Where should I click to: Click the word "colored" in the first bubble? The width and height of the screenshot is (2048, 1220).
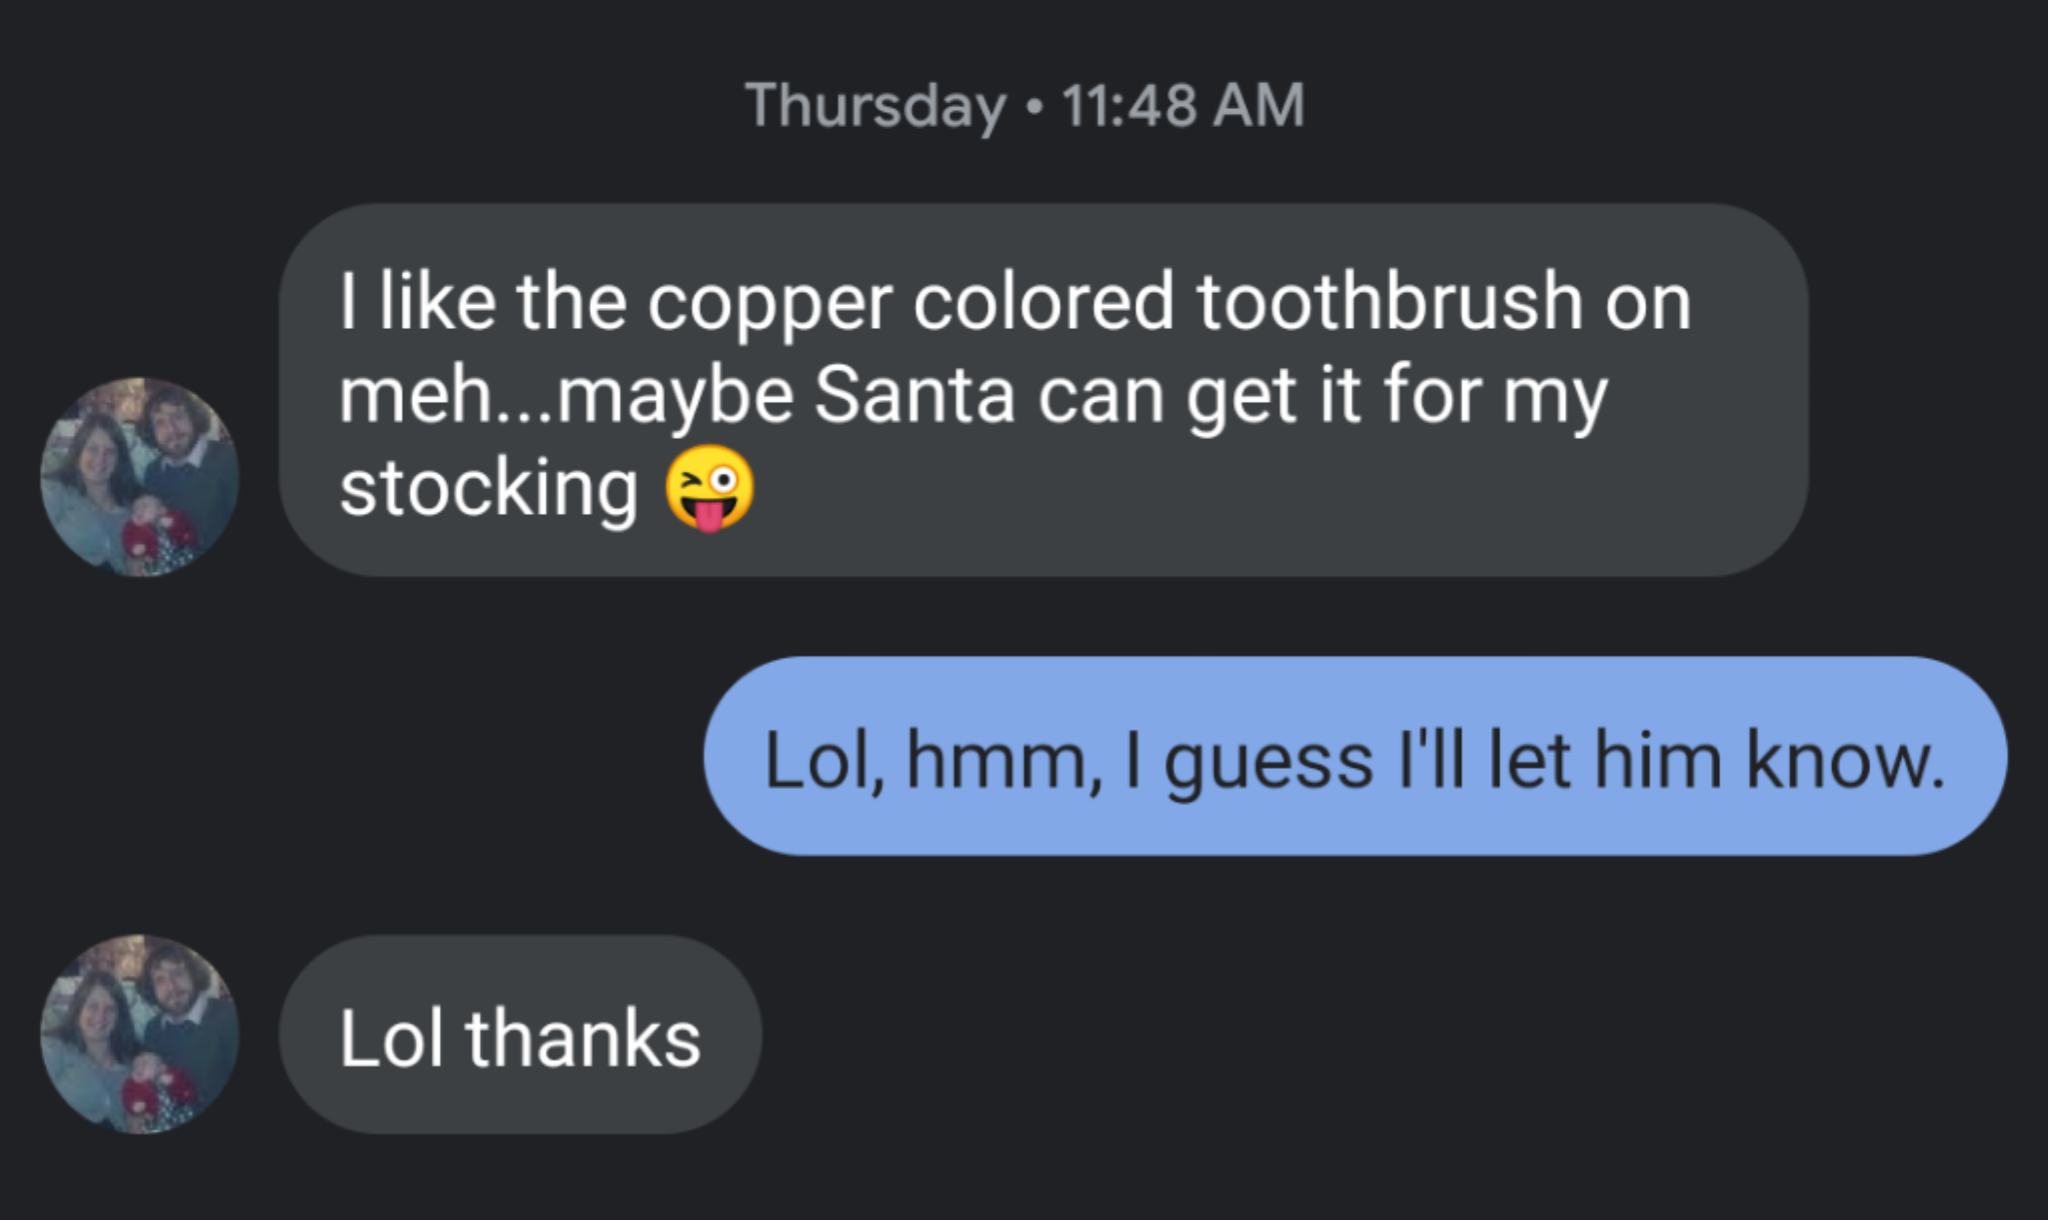[1043, 302]
